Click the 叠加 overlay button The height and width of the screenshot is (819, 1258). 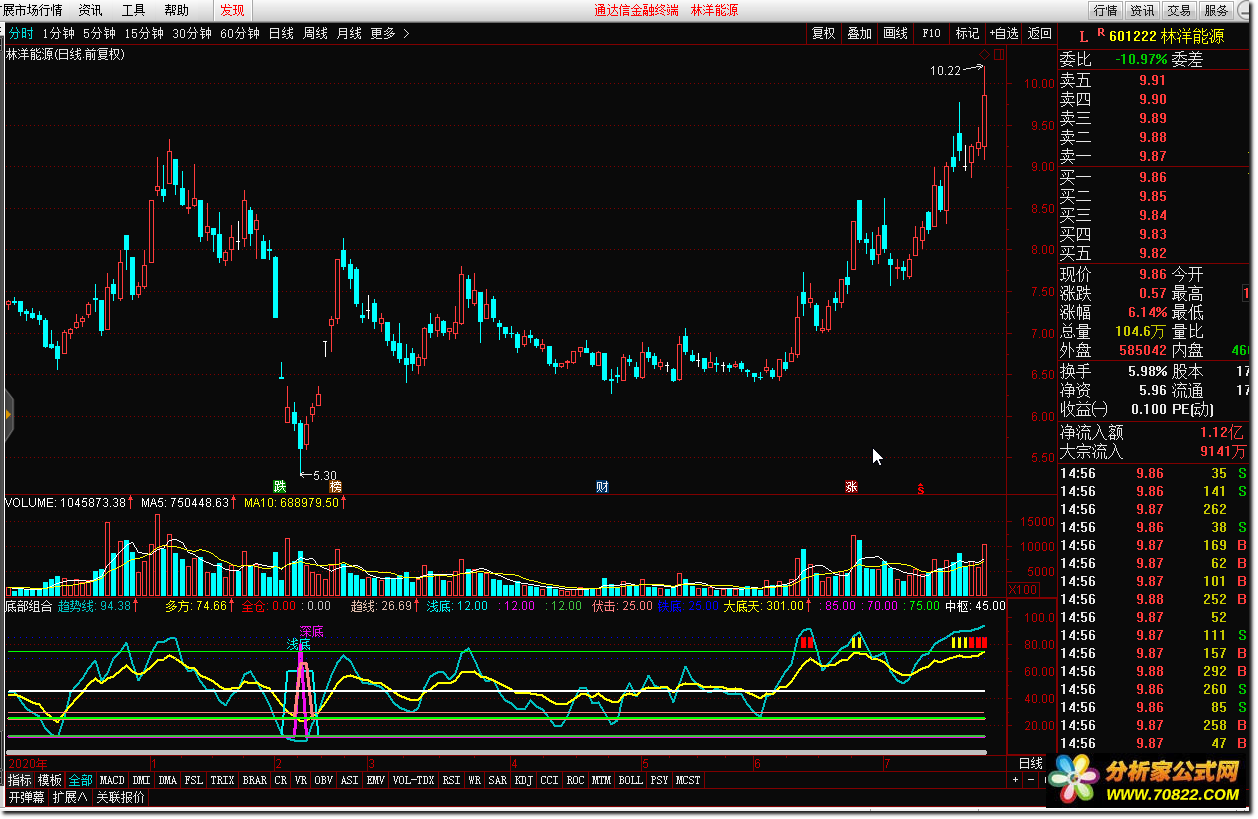pyautogui.click(x=860, y=33)
